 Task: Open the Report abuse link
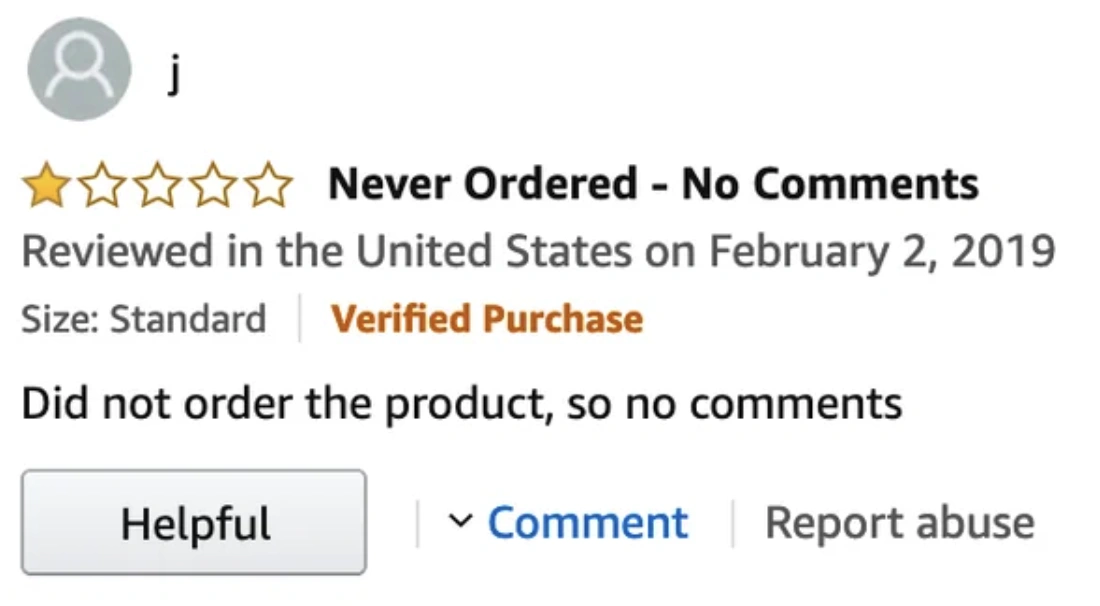[899, 521]
